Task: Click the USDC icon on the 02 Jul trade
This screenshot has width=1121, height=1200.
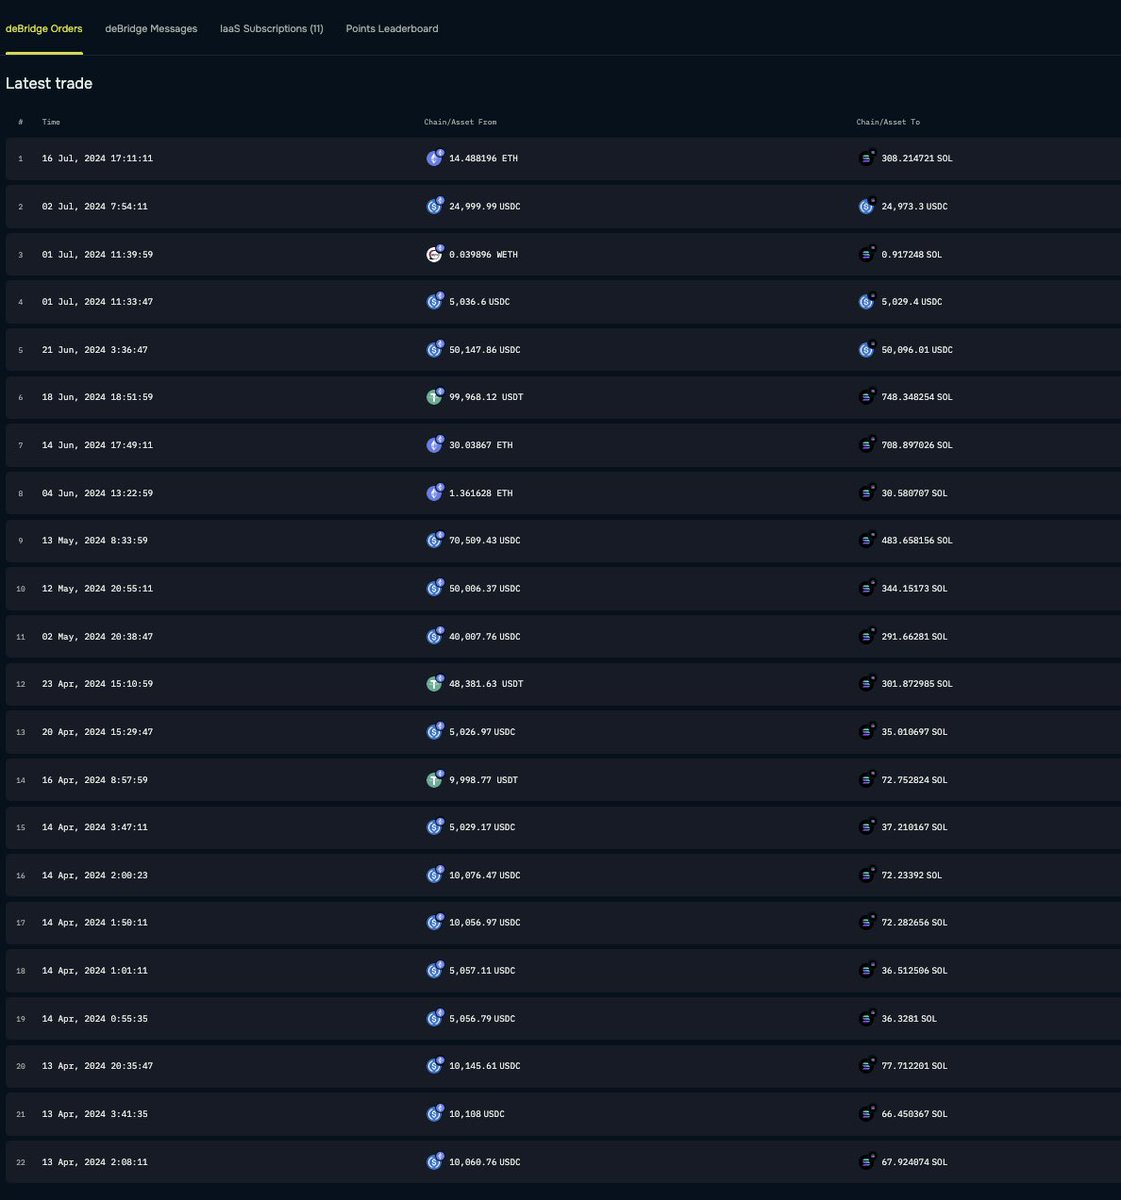Action: click(433, 206)
